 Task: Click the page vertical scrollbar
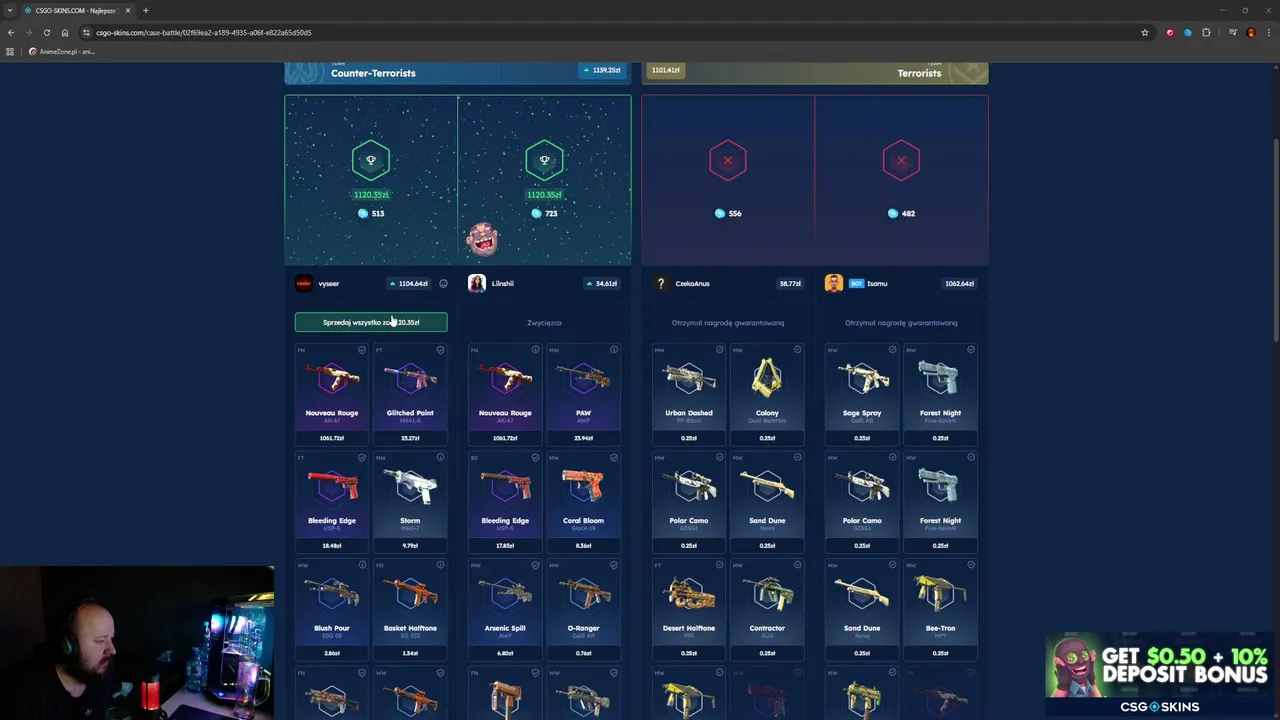[x=1275, y=240]
